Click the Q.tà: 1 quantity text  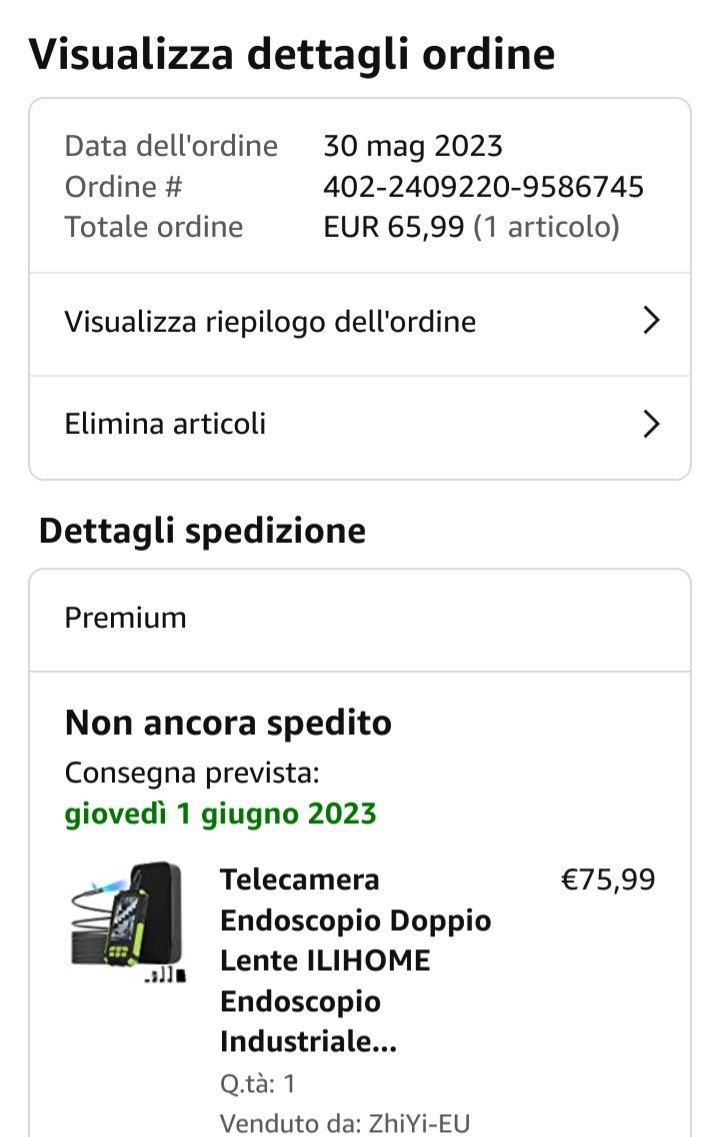click(257, 1083)
